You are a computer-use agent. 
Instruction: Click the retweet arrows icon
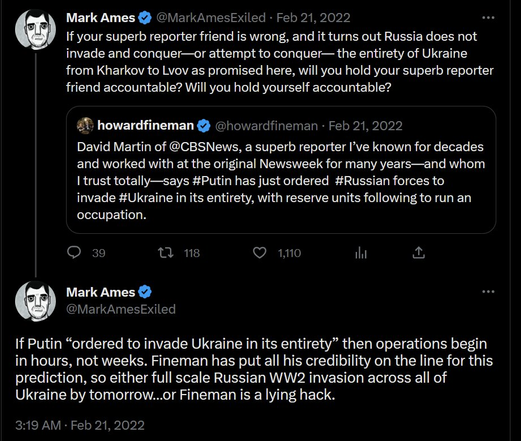(166, 253)
